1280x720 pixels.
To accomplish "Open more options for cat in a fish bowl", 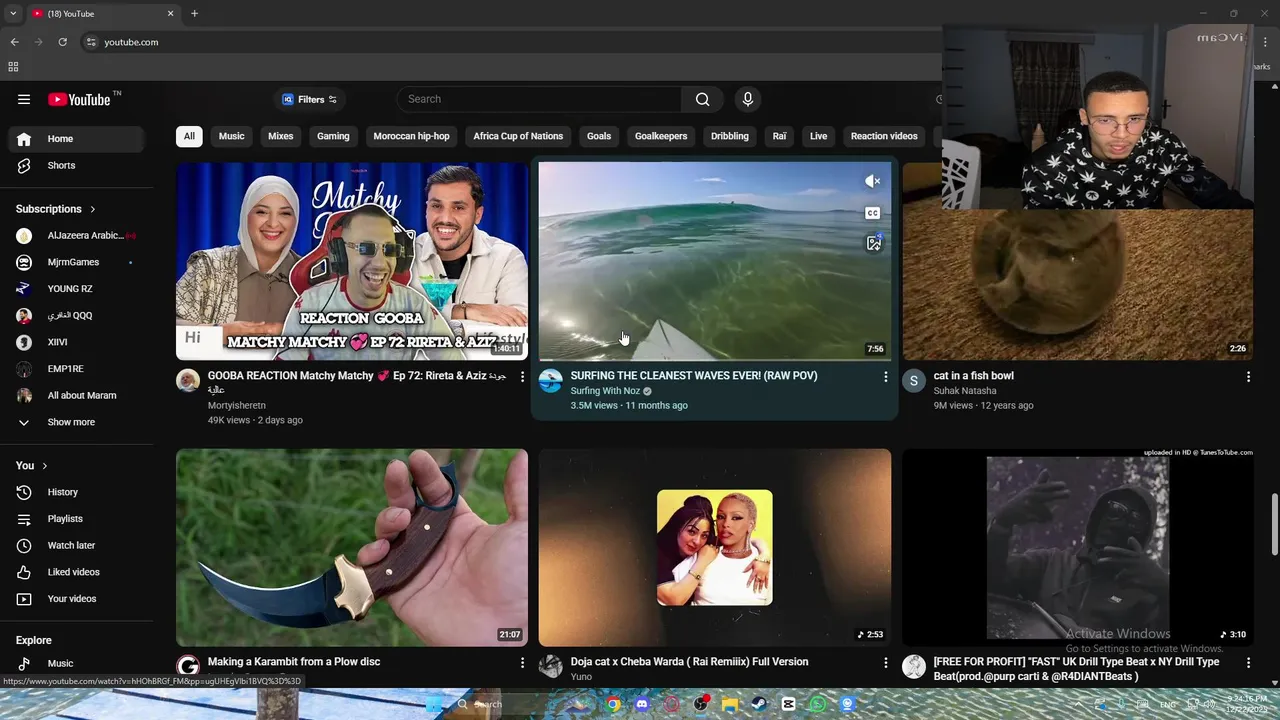I will click(1248, 377).
